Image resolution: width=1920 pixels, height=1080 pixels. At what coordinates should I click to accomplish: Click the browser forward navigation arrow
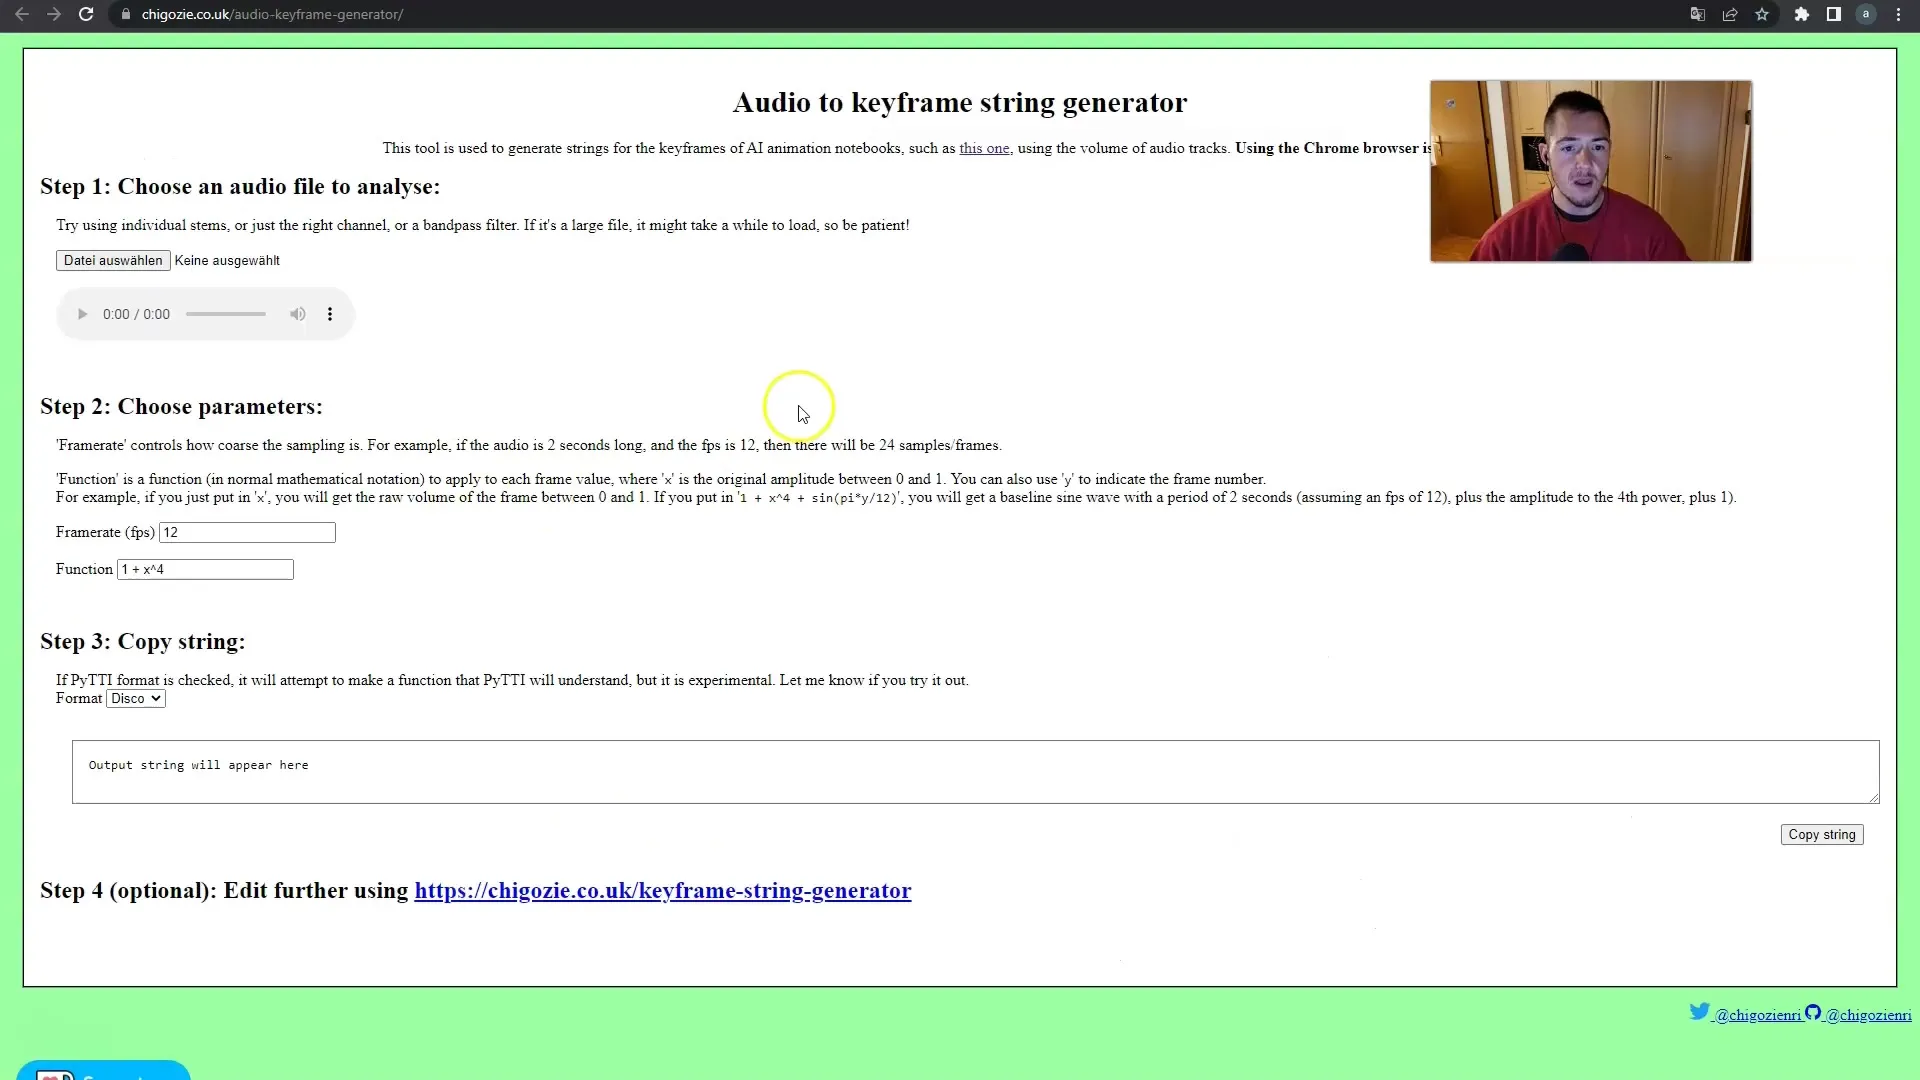click(53, 15)
